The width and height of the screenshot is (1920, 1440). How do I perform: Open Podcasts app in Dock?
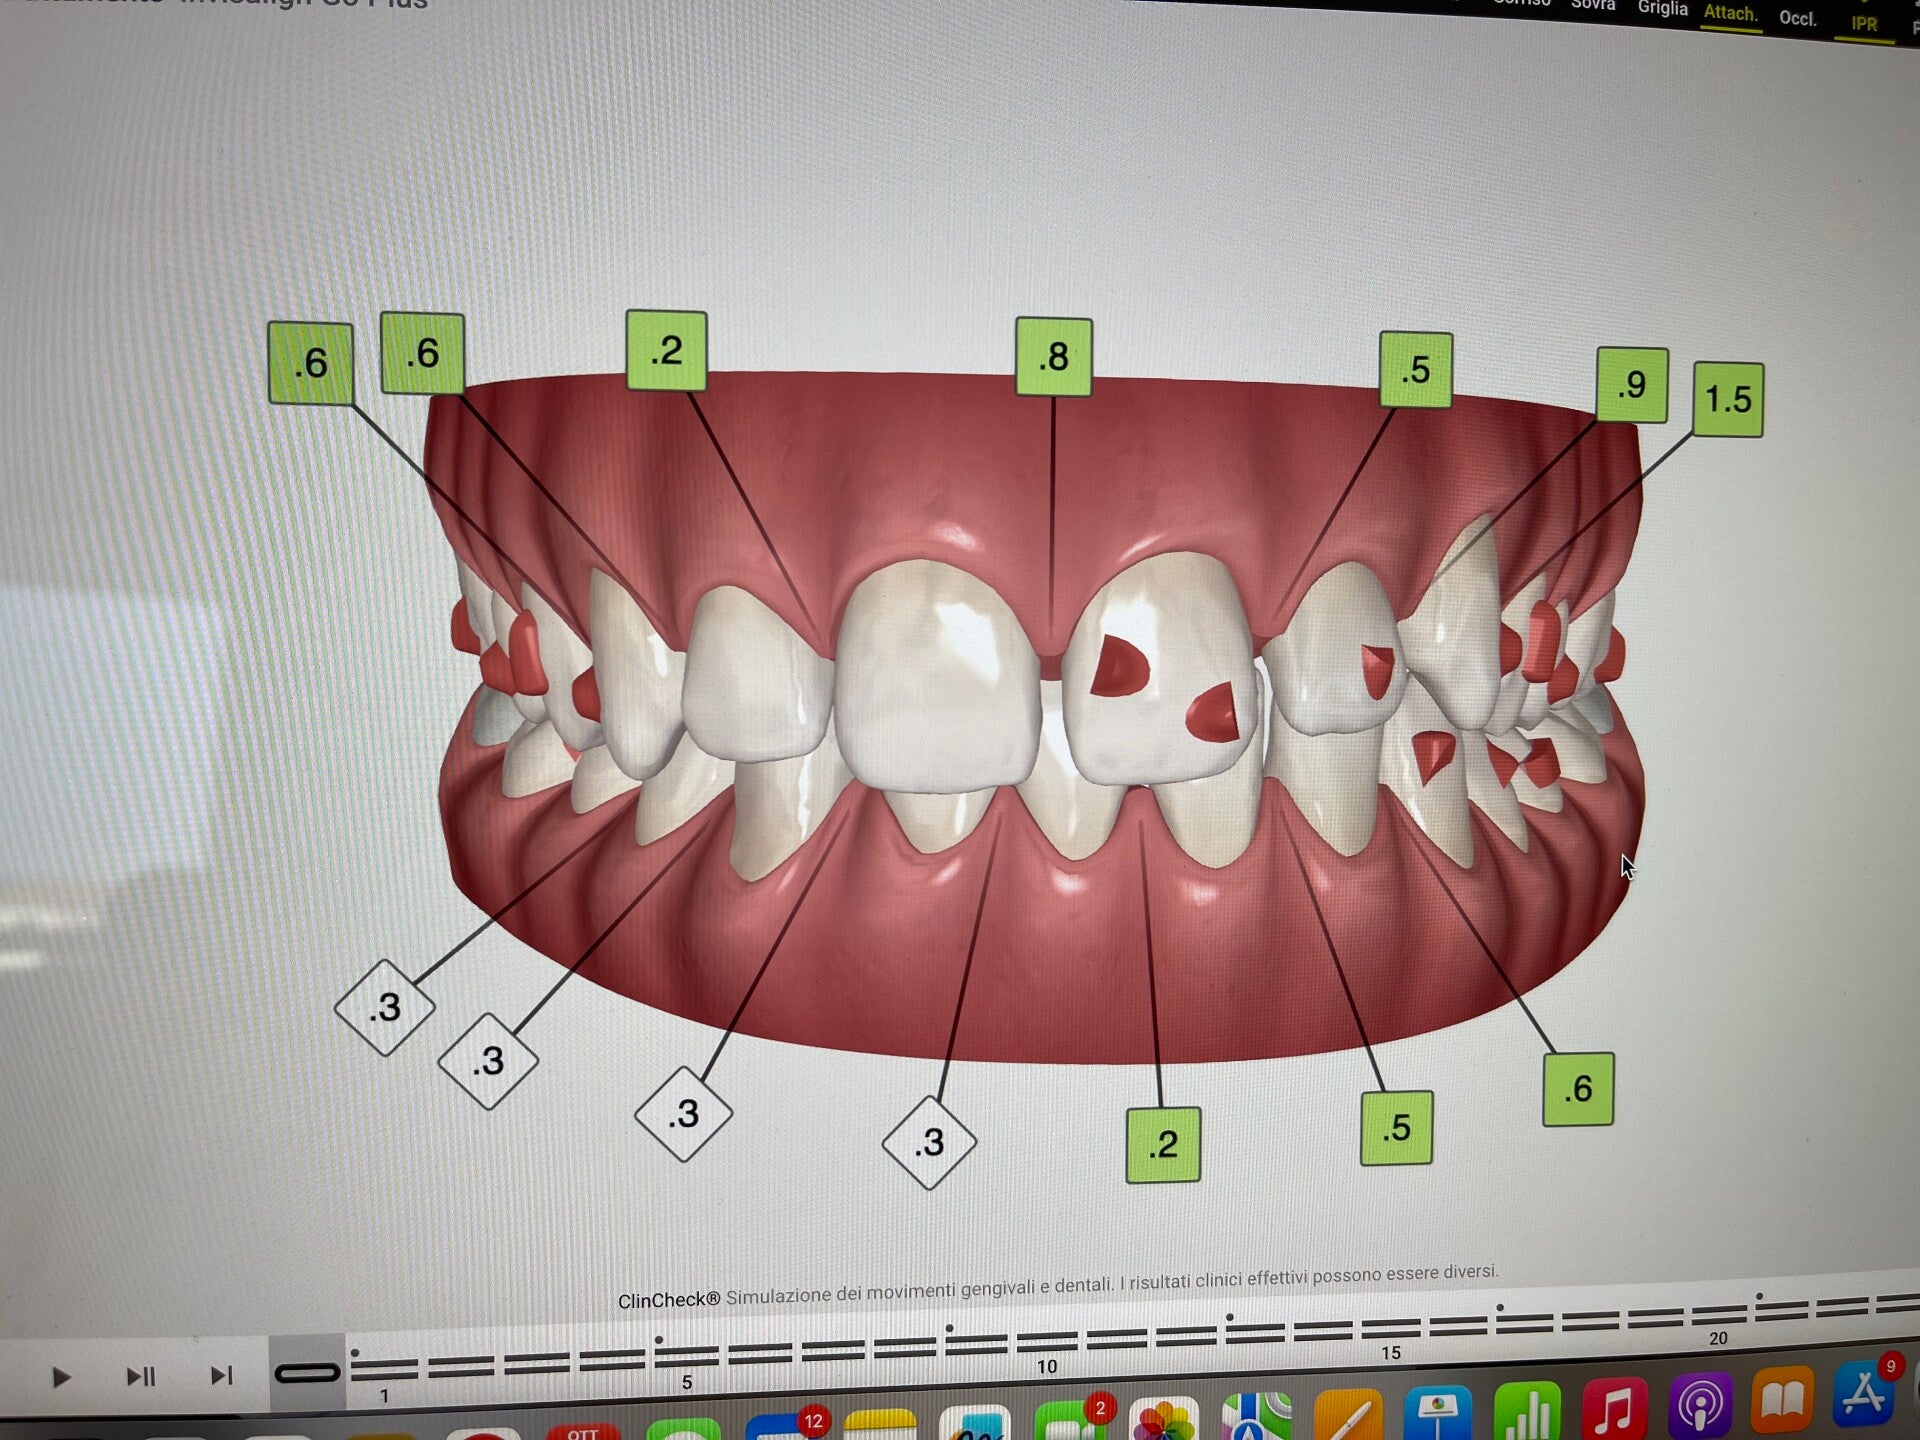tap(1700, 1408)
